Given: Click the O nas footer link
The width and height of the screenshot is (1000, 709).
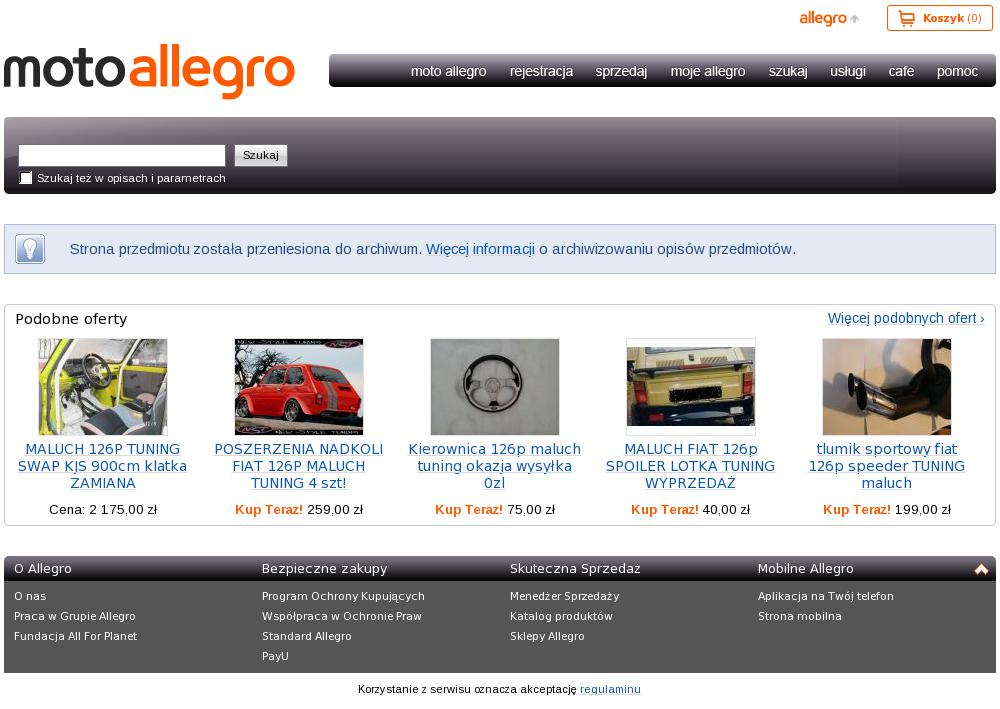Looking at the screenshot, I should pyautogui.click(x=30, y=596).
